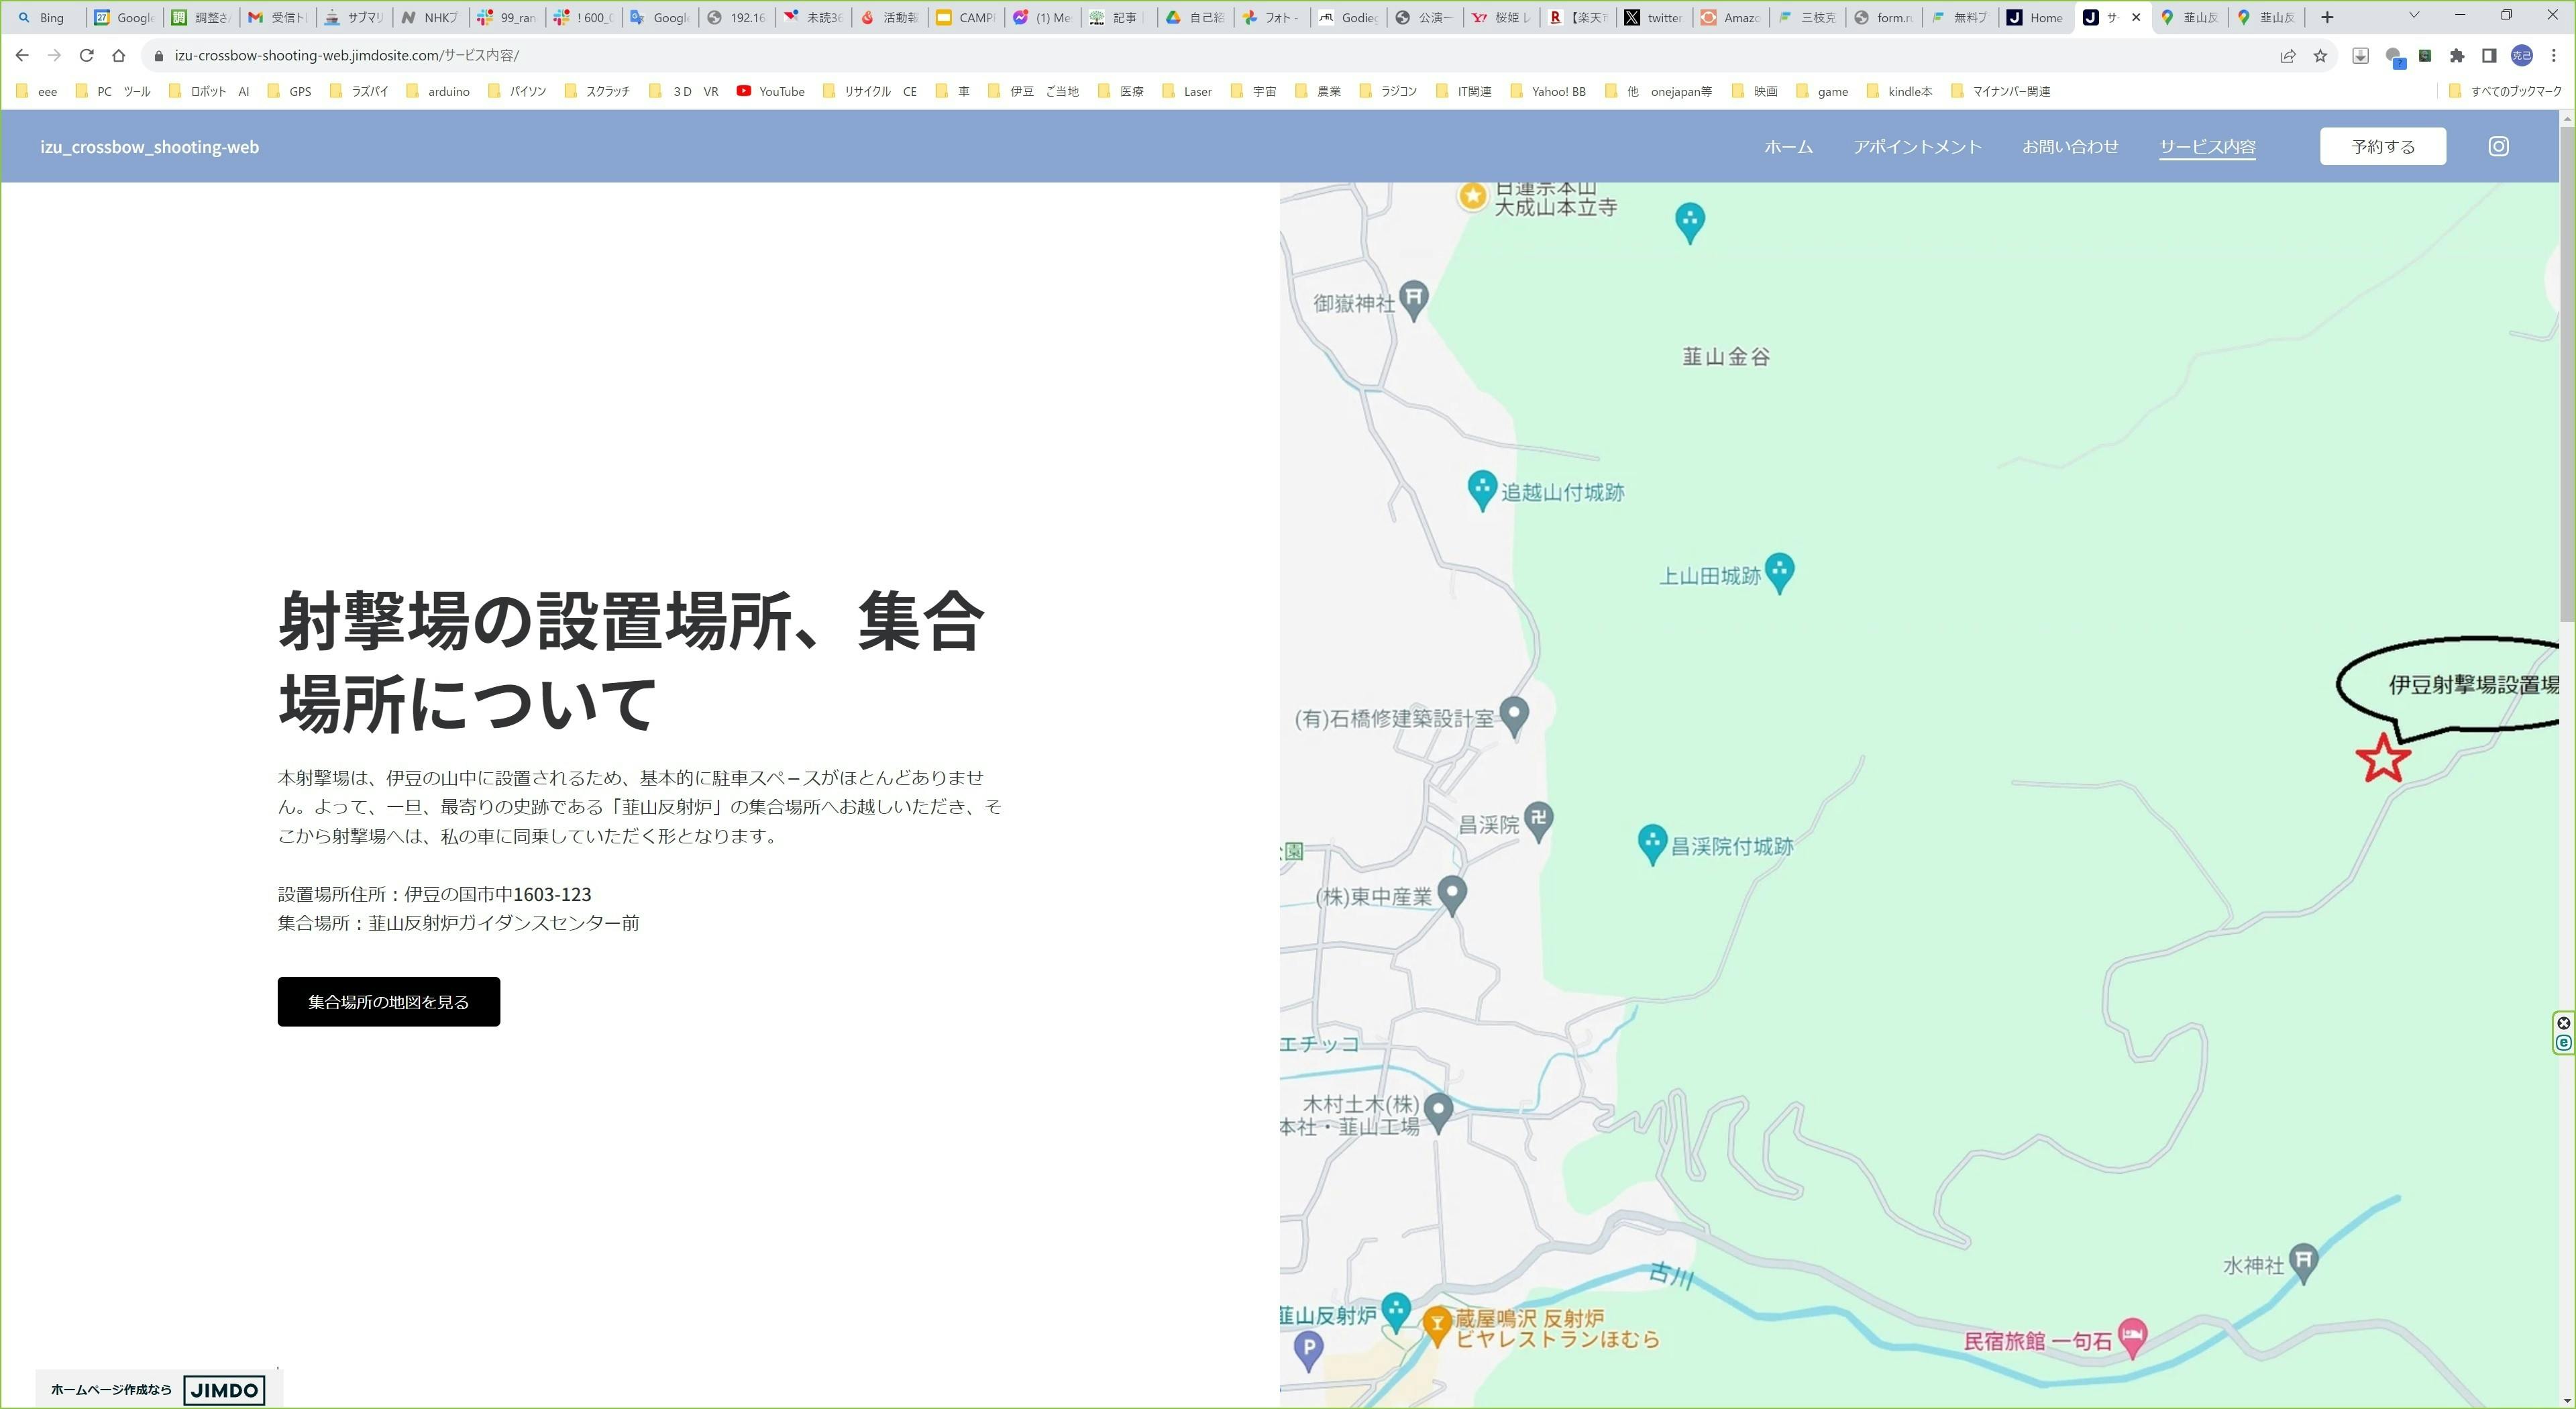
Task: Click the bookmark star in address bar
Action: coord(2320,56)
